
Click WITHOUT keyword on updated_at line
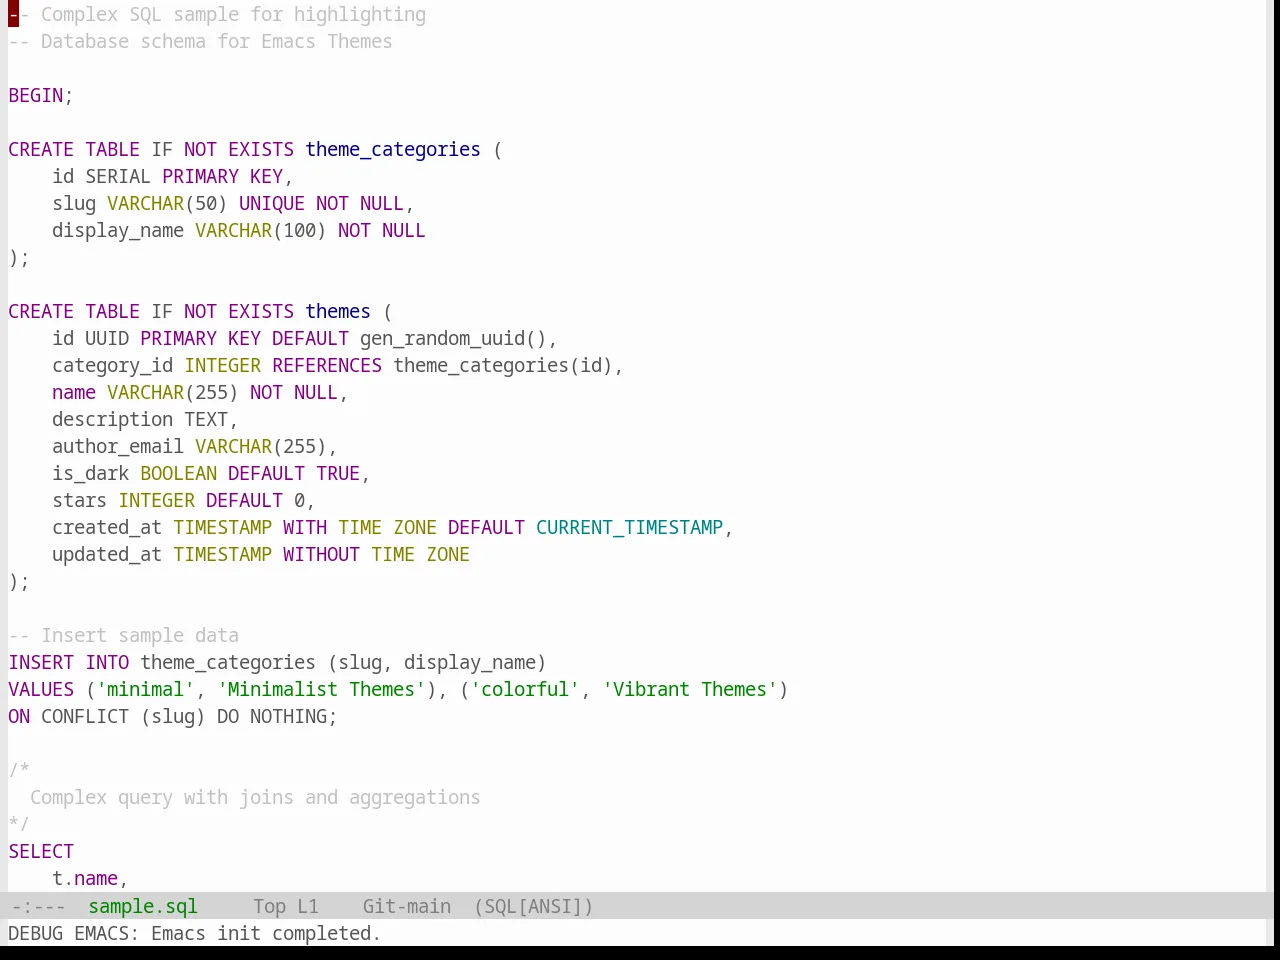[321, 554]
